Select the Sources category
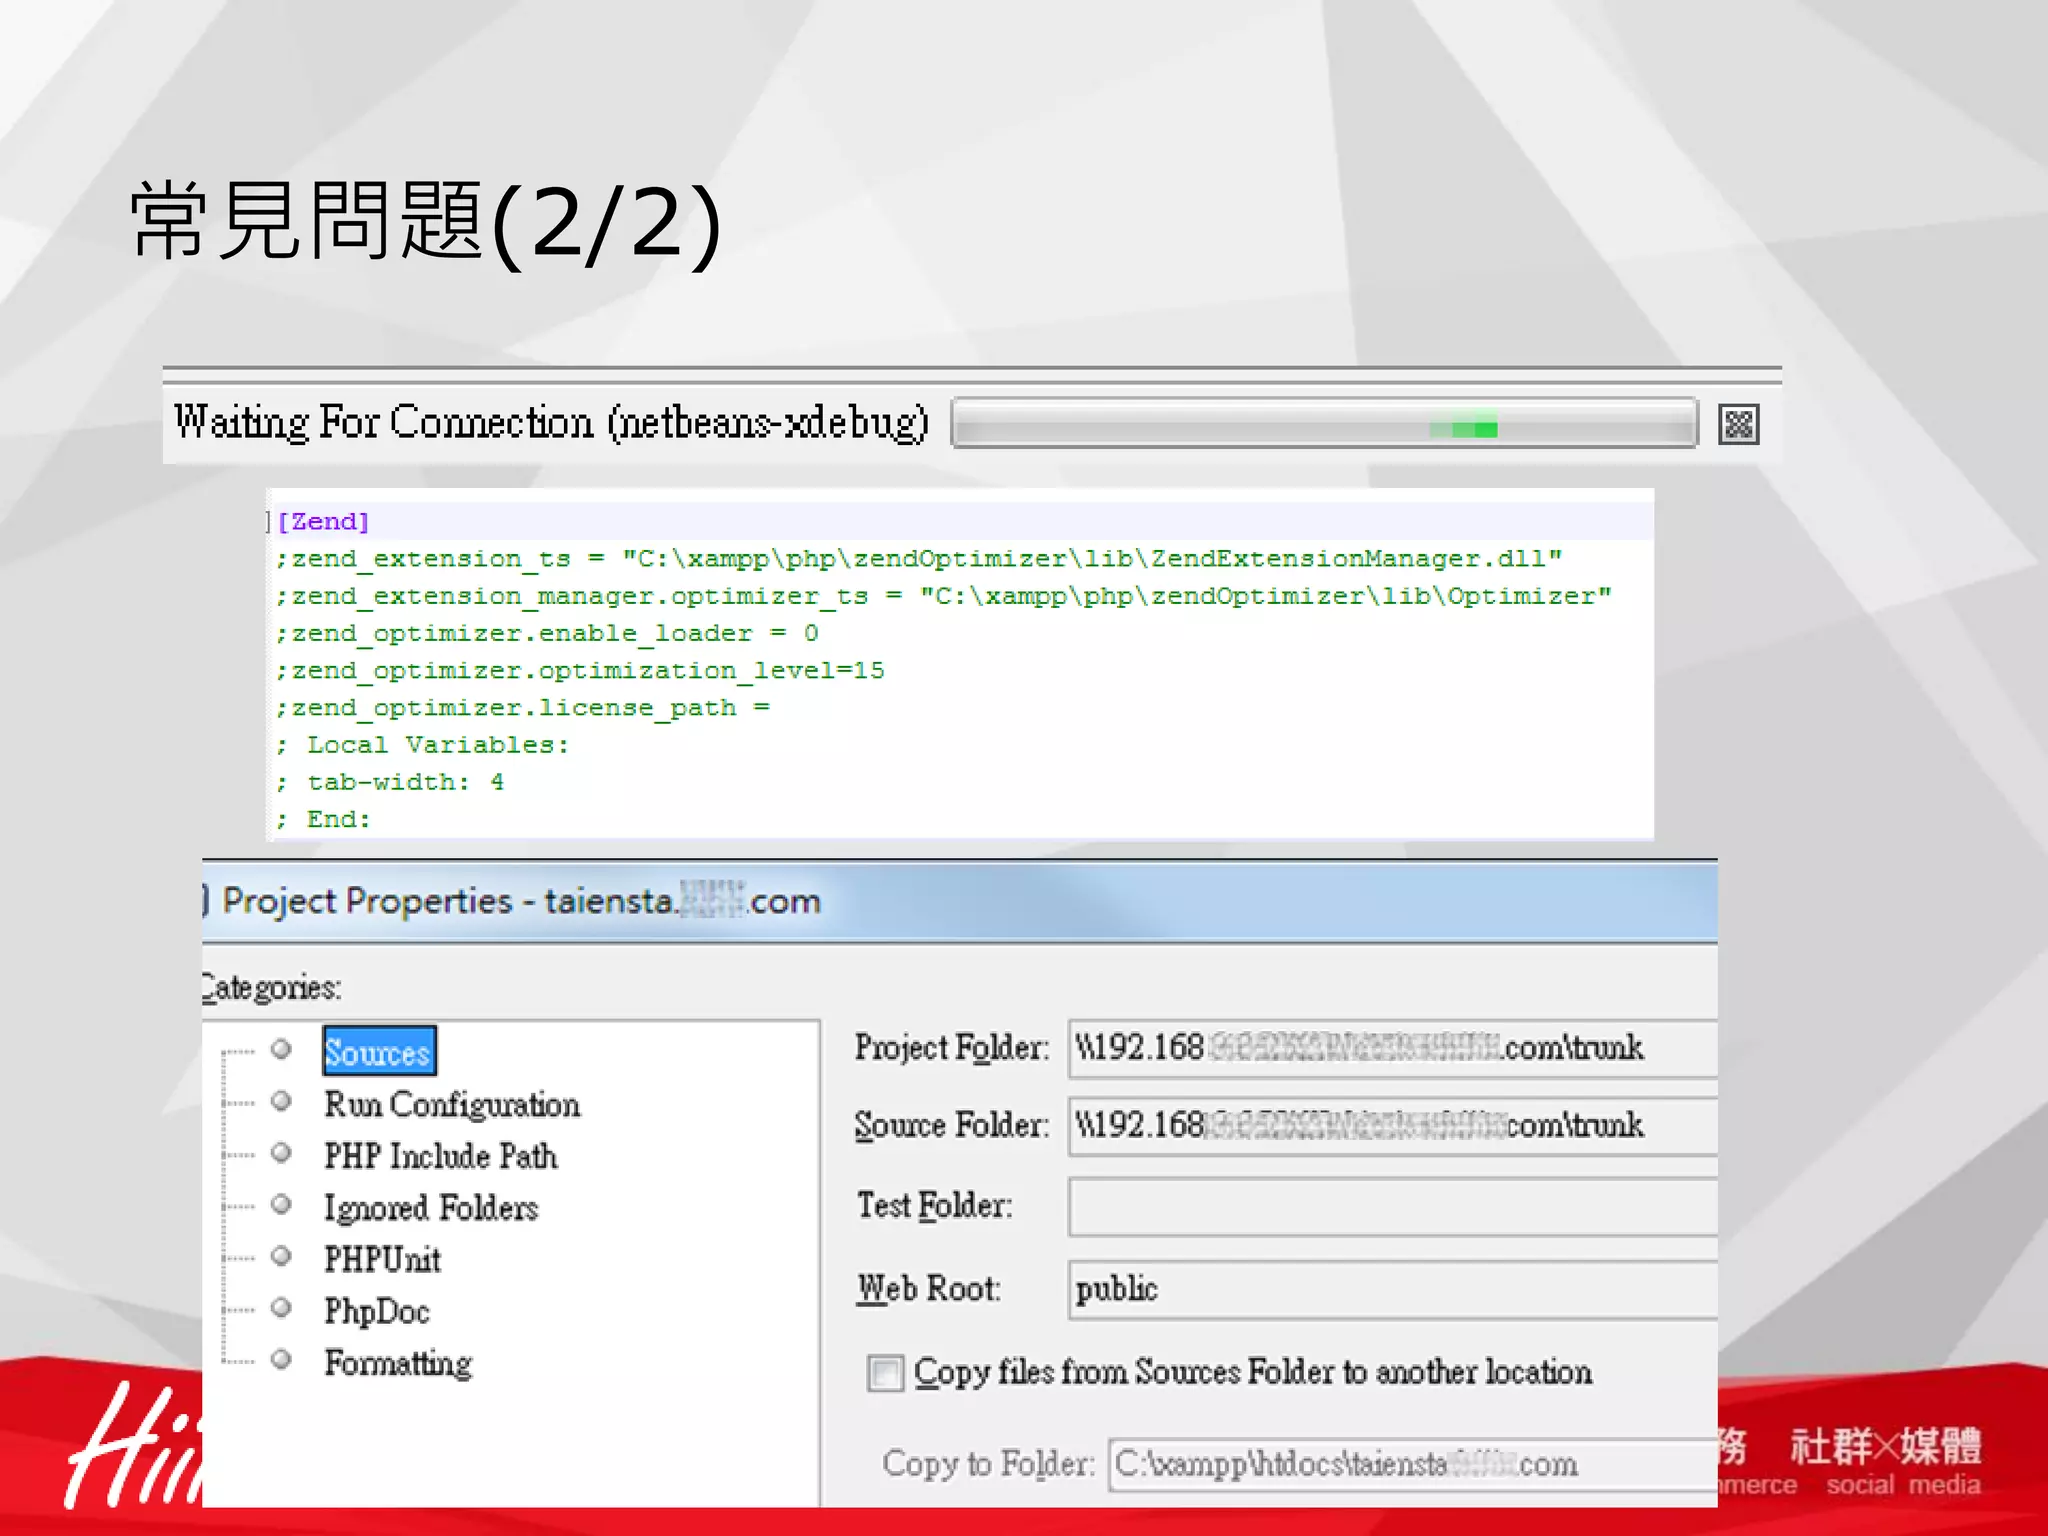This screenshot has height=1536, width=2048. click(378, 1052)
